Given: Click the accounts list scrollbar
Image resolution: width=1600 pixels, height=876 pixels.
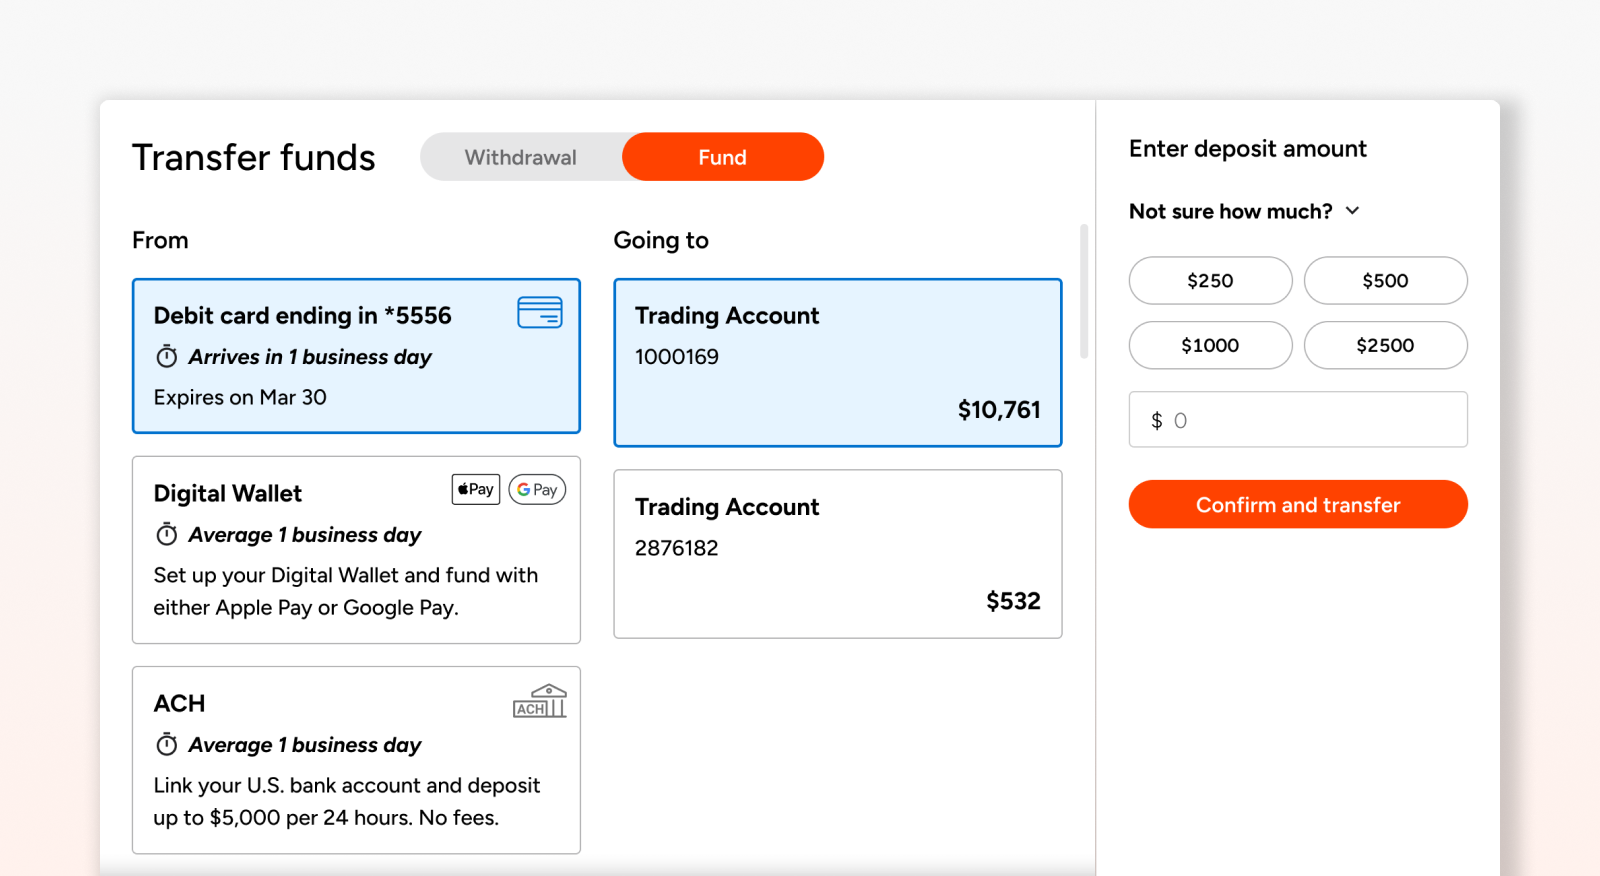Looking at the screenshot, I should coord(1084,291).
